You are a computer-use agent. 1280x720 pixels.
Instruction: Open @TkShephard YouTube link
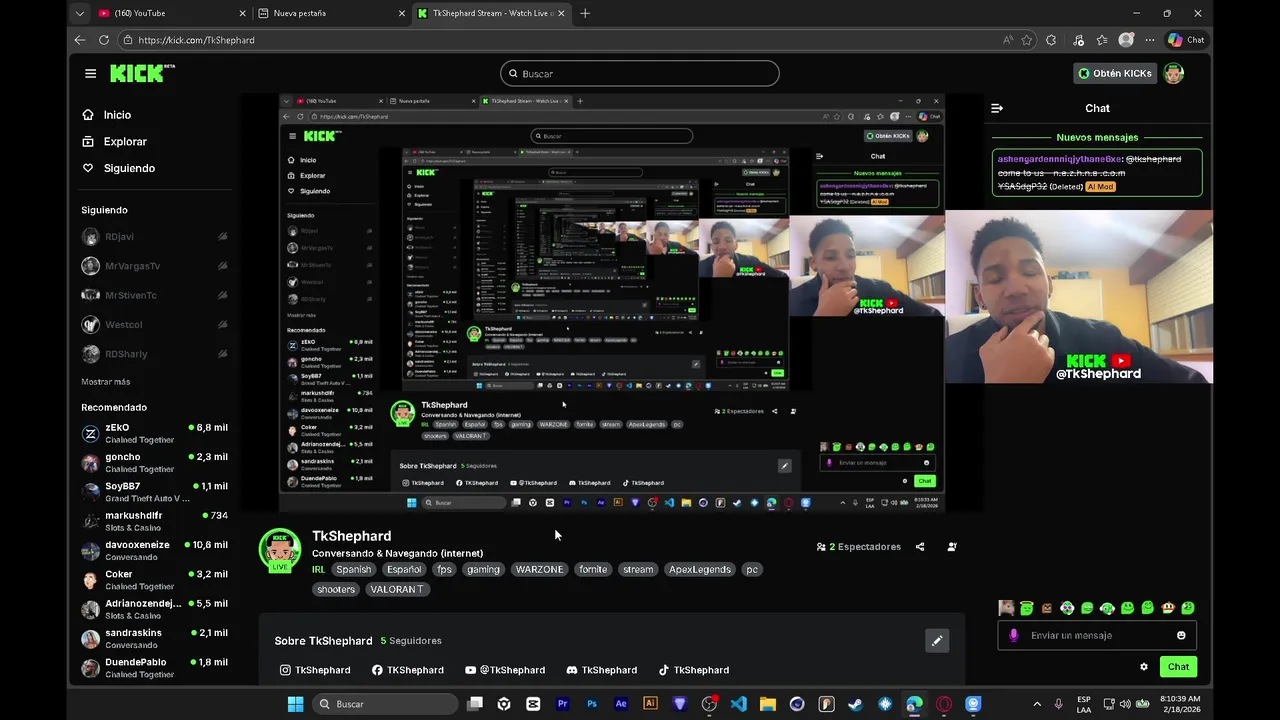coord(505,670)
